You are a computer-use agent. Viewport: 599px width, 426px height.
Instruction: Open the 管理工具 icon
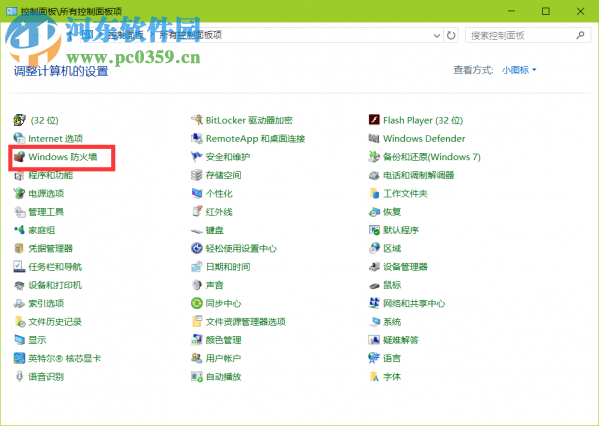(x=19, y=212)
